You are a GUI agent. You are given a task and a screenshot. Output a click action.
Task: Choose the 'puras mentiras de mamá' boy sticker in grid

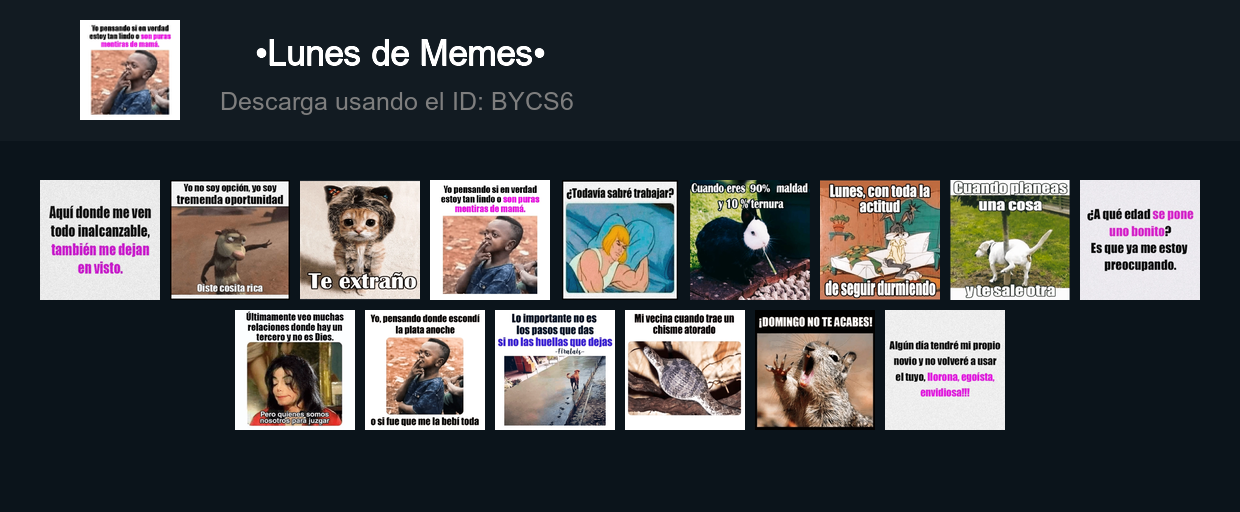coord(490,240)
